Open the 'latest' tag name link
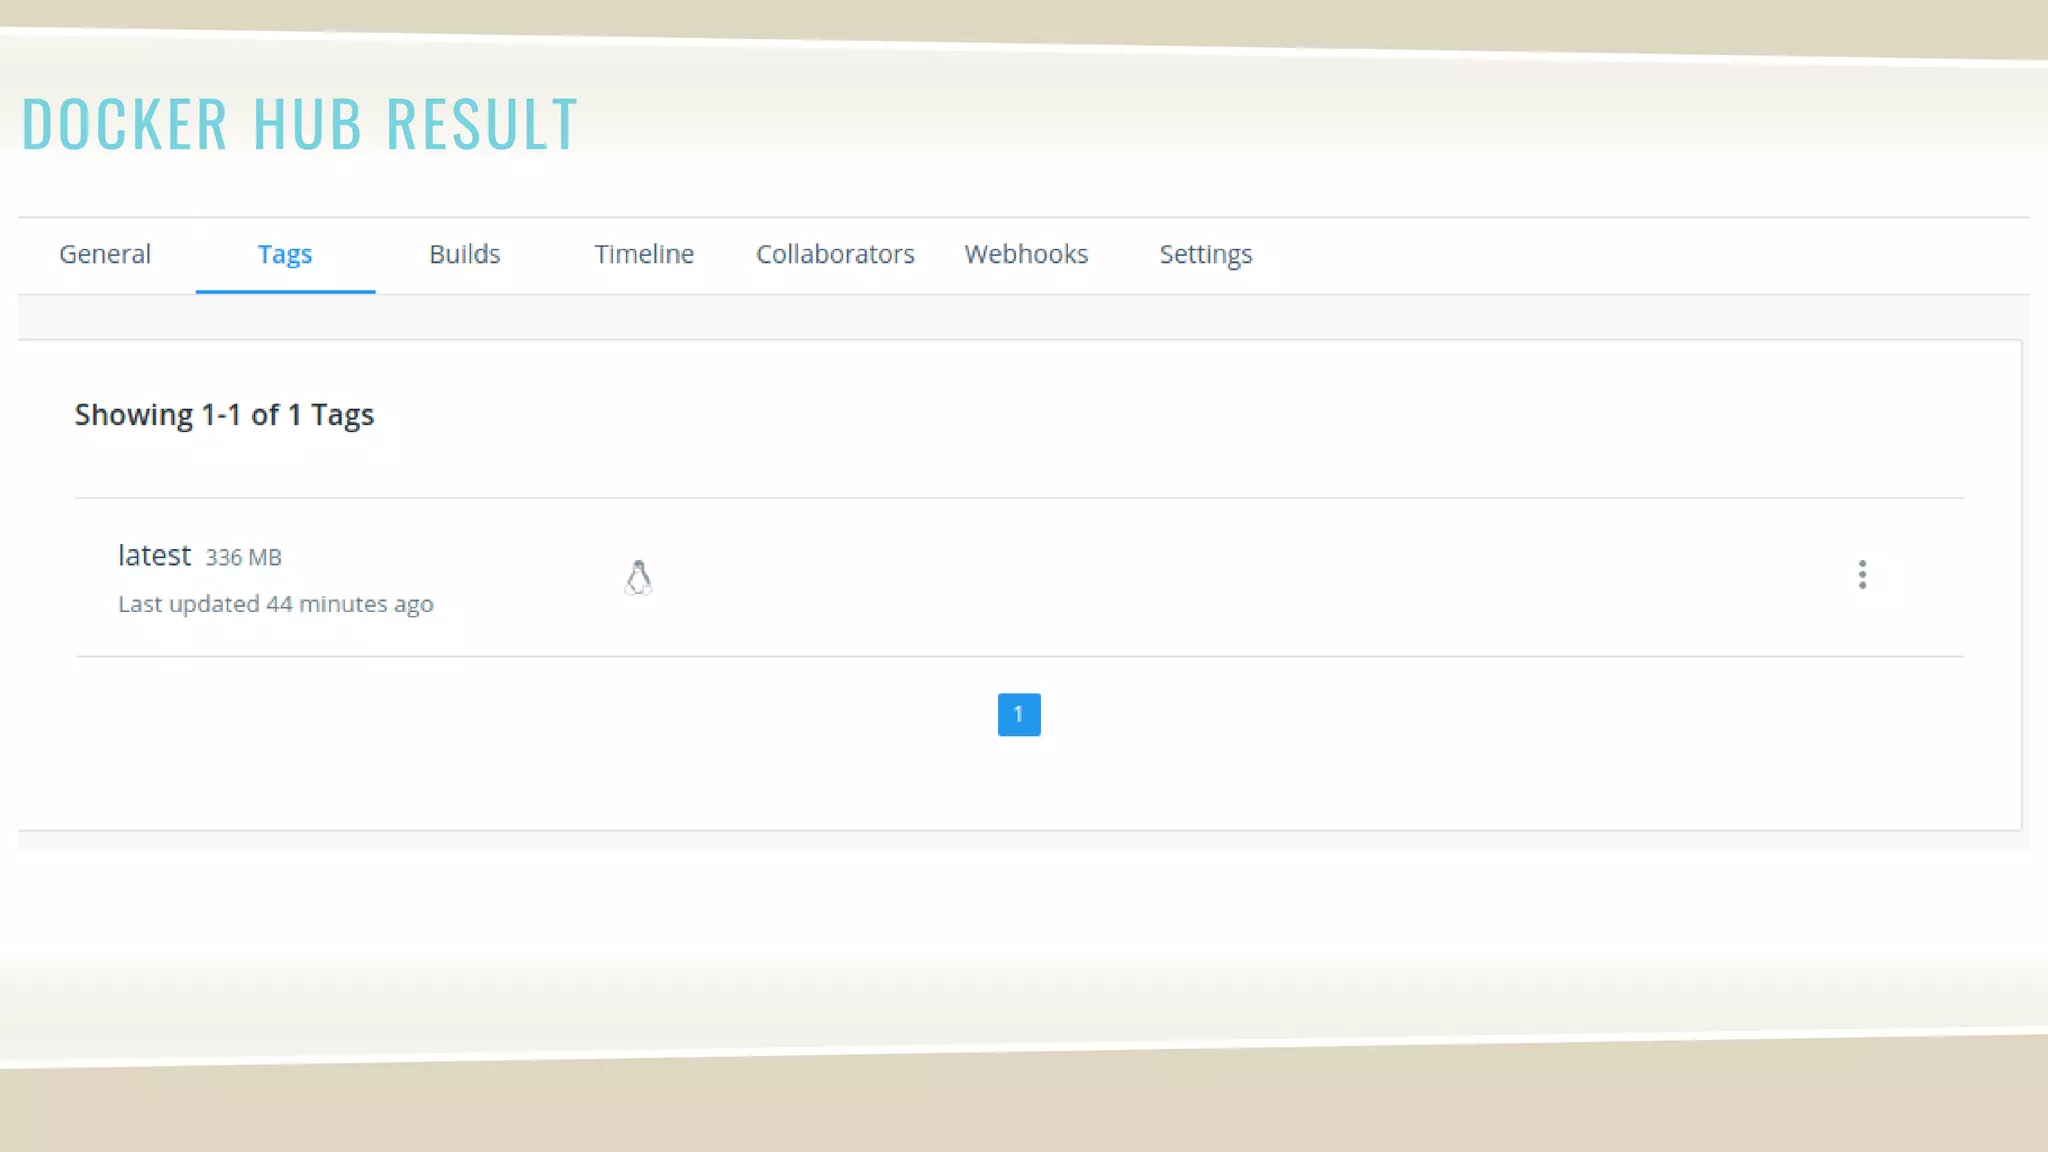This screenshot has width=2048, height=1152. click(154, 555)
